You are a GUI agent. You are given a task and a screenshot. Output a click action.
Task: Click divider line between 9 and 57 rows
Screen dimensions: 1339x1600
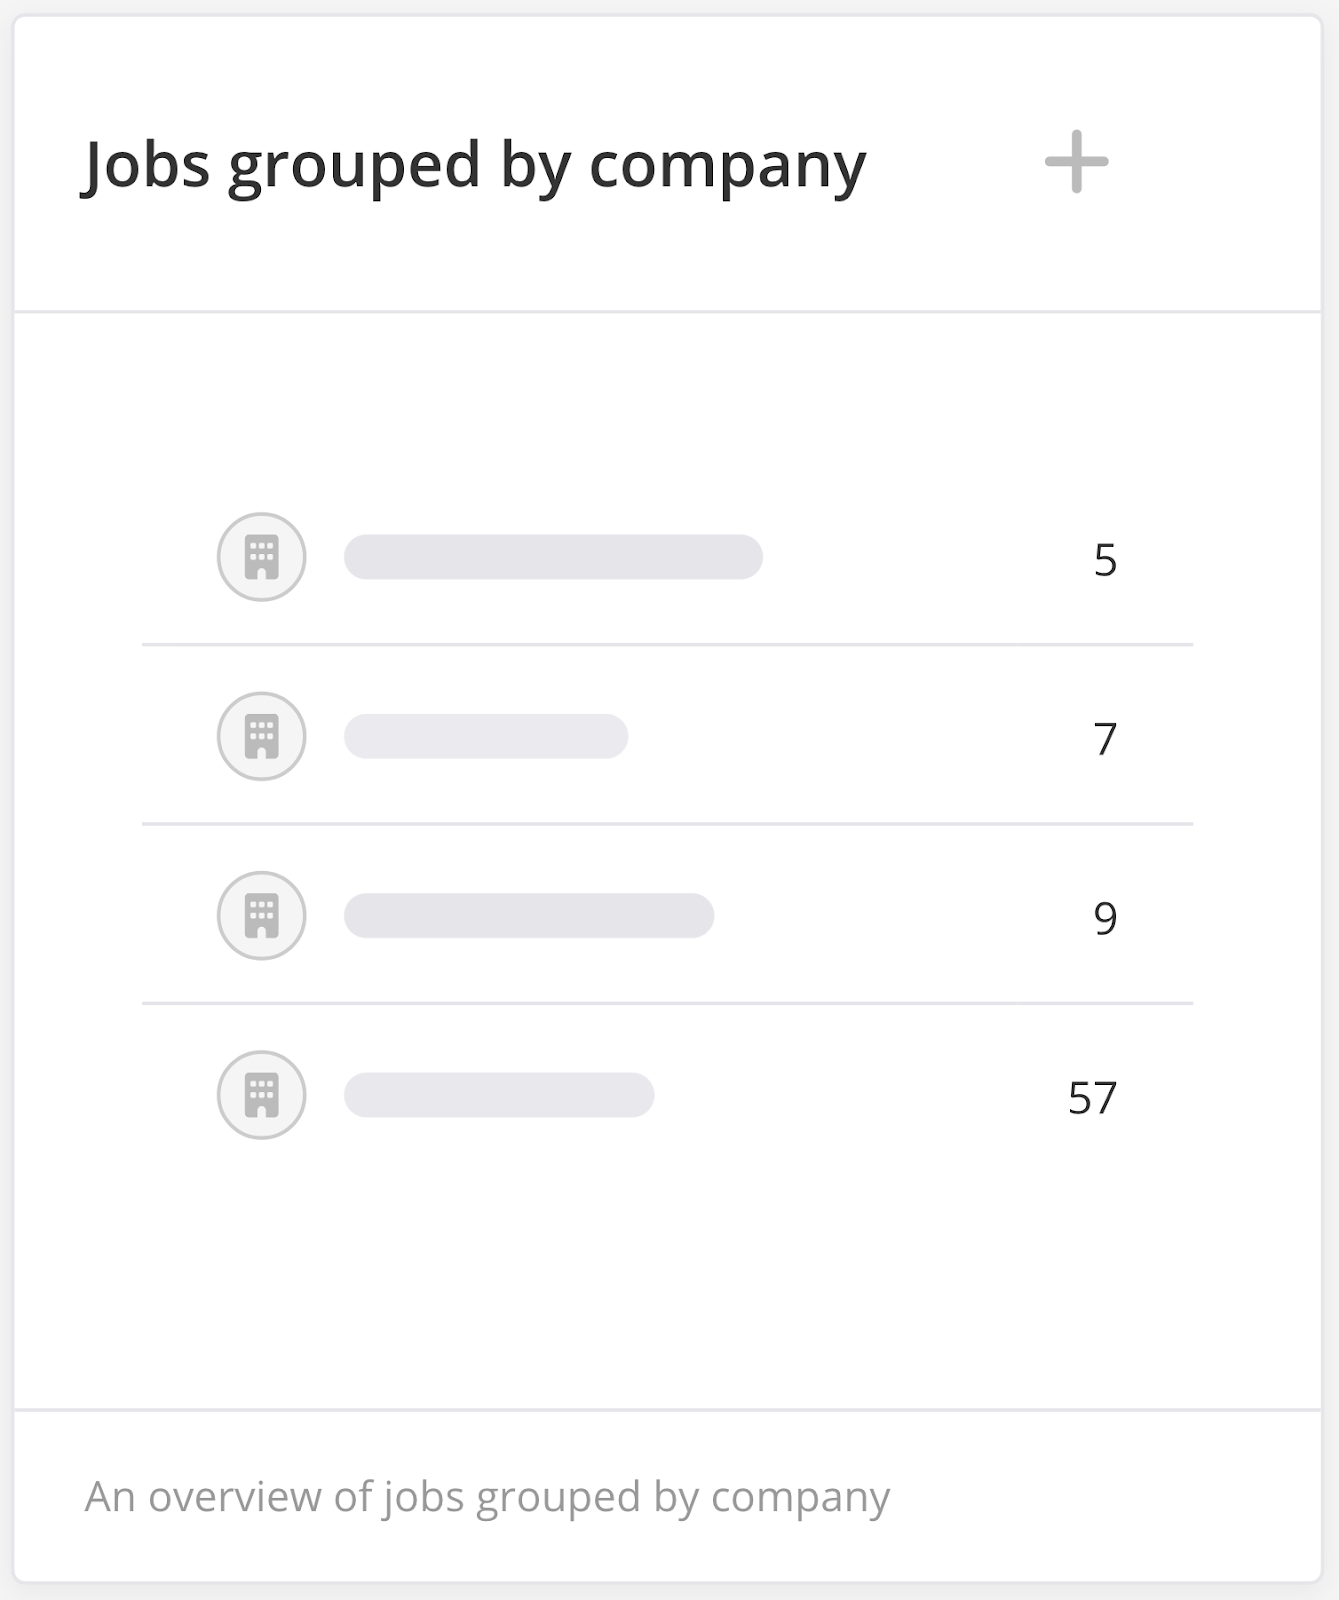[x=667, y=1003]
